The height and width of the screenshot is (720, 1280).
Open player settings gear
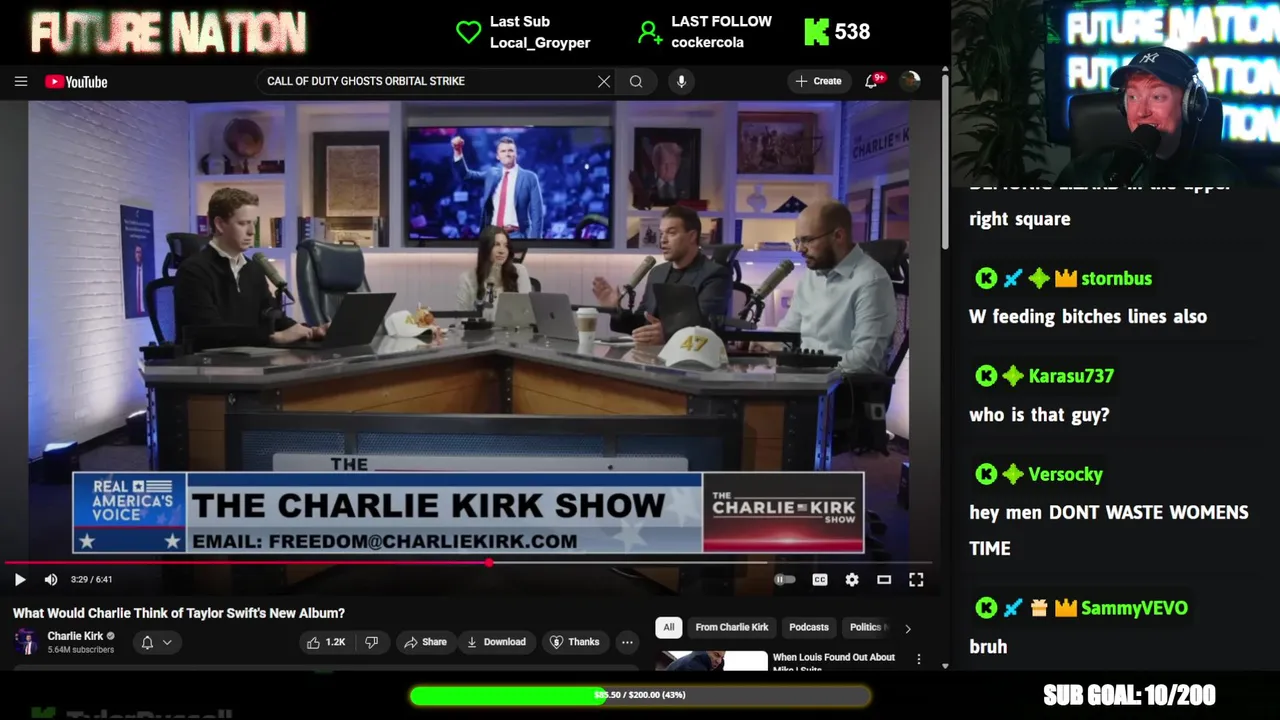[x=852, y=580]
